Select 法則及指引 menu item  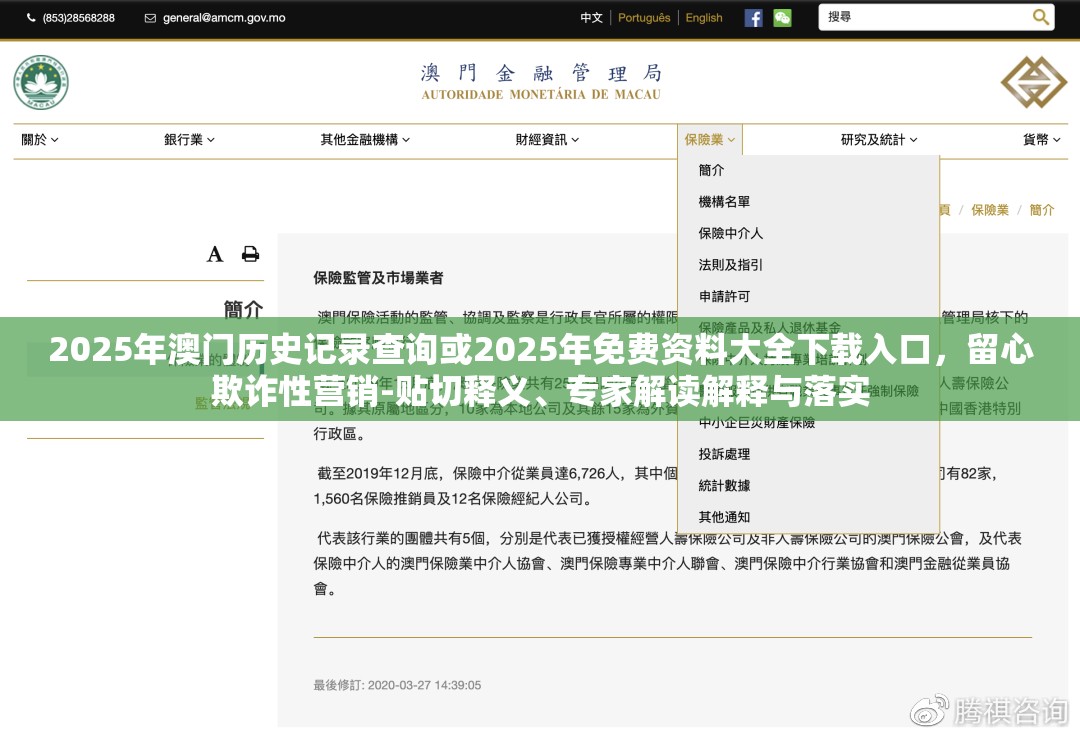tap(731, 265)
